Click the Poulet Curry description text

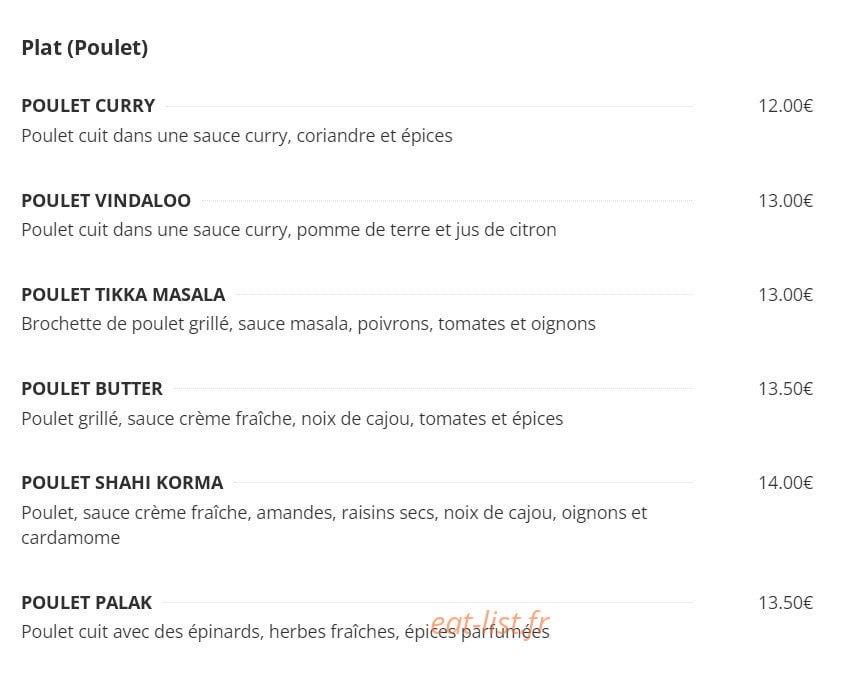point(237,136)
